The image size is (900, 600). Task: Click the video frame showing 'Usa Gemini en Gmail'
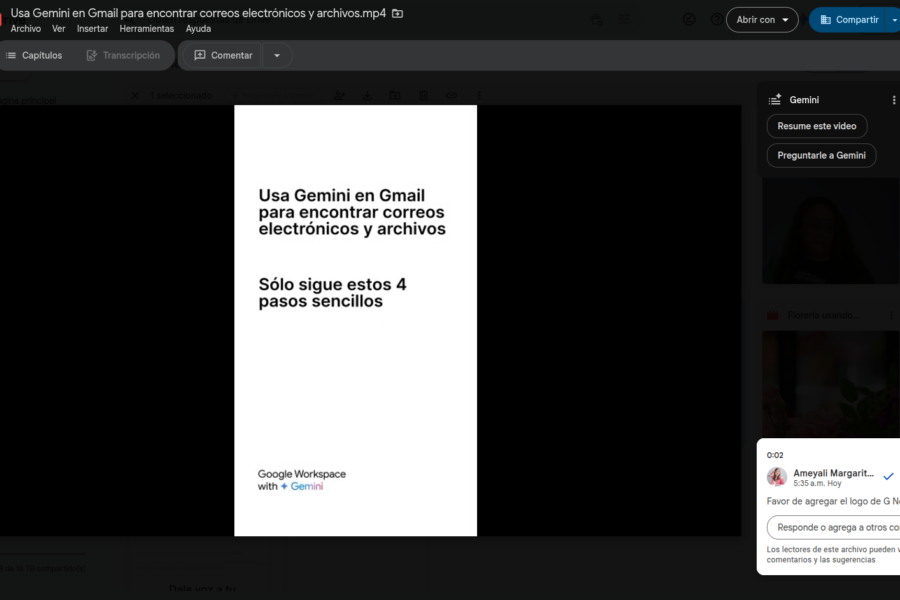pos(355,320)
